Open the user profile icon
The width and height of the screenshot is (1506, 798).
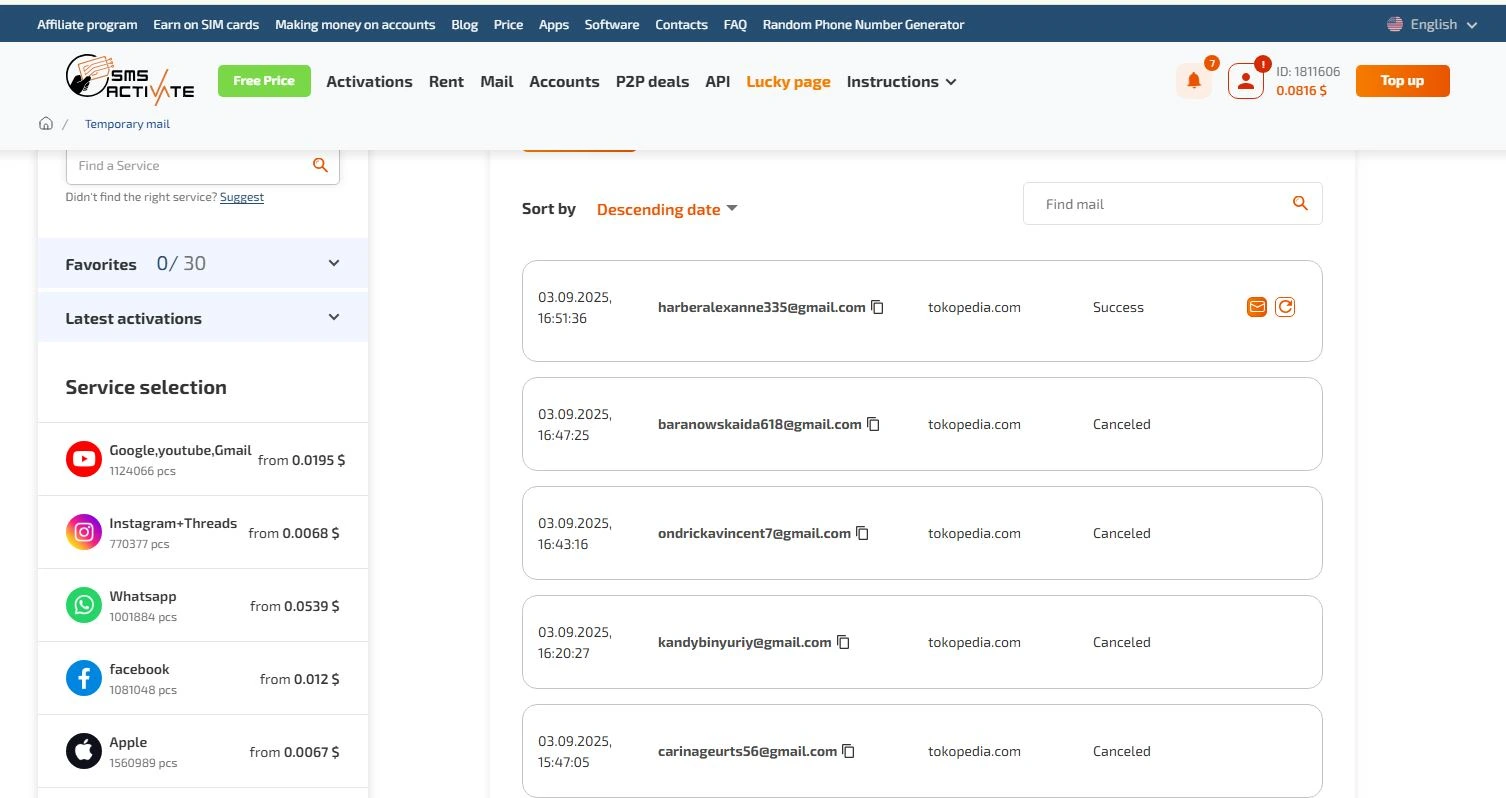tap(1245, 81)
